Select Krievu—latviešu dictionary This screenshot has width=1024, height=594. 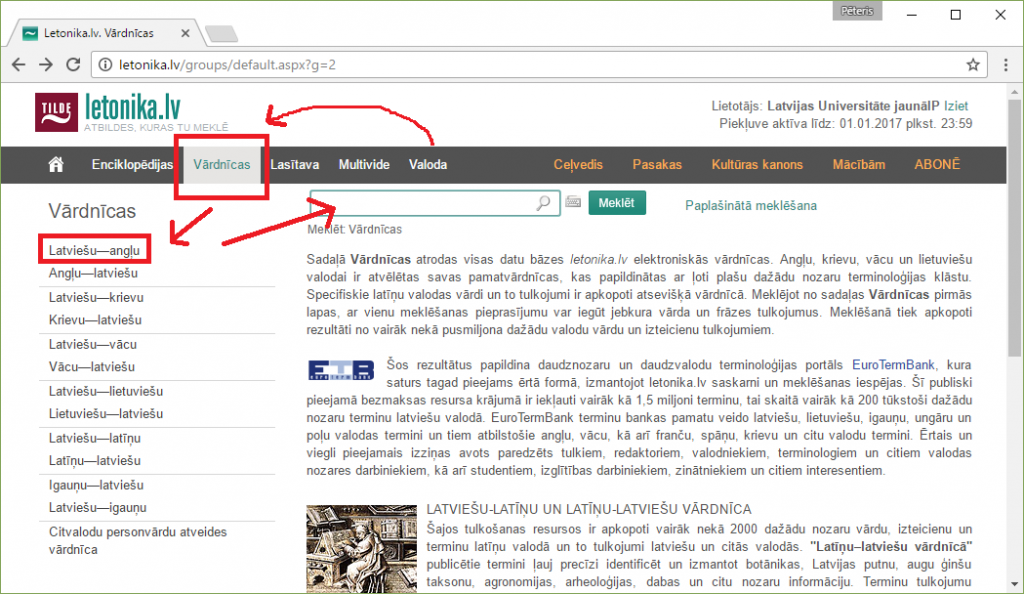coord(95,320)
